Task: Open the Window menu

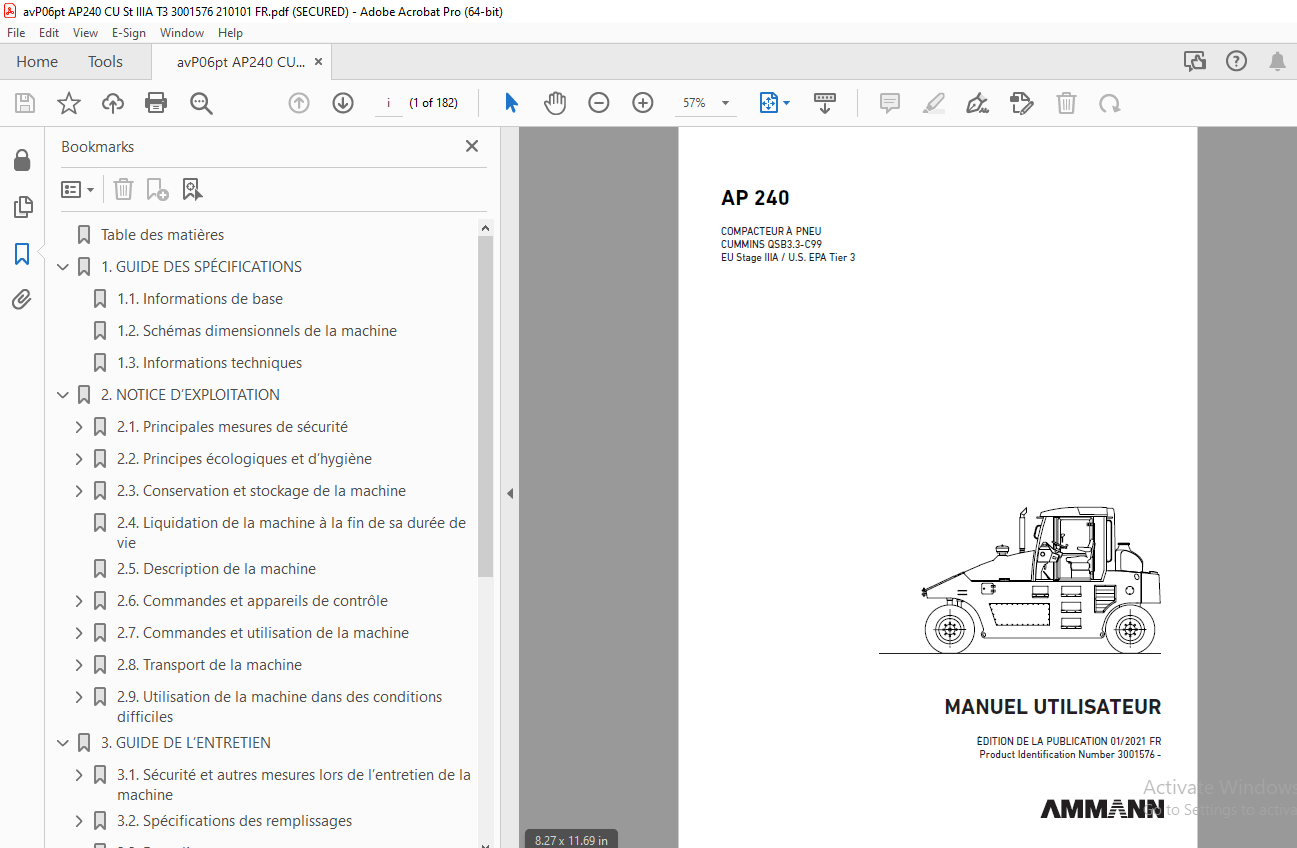Action: pos(182,33)
